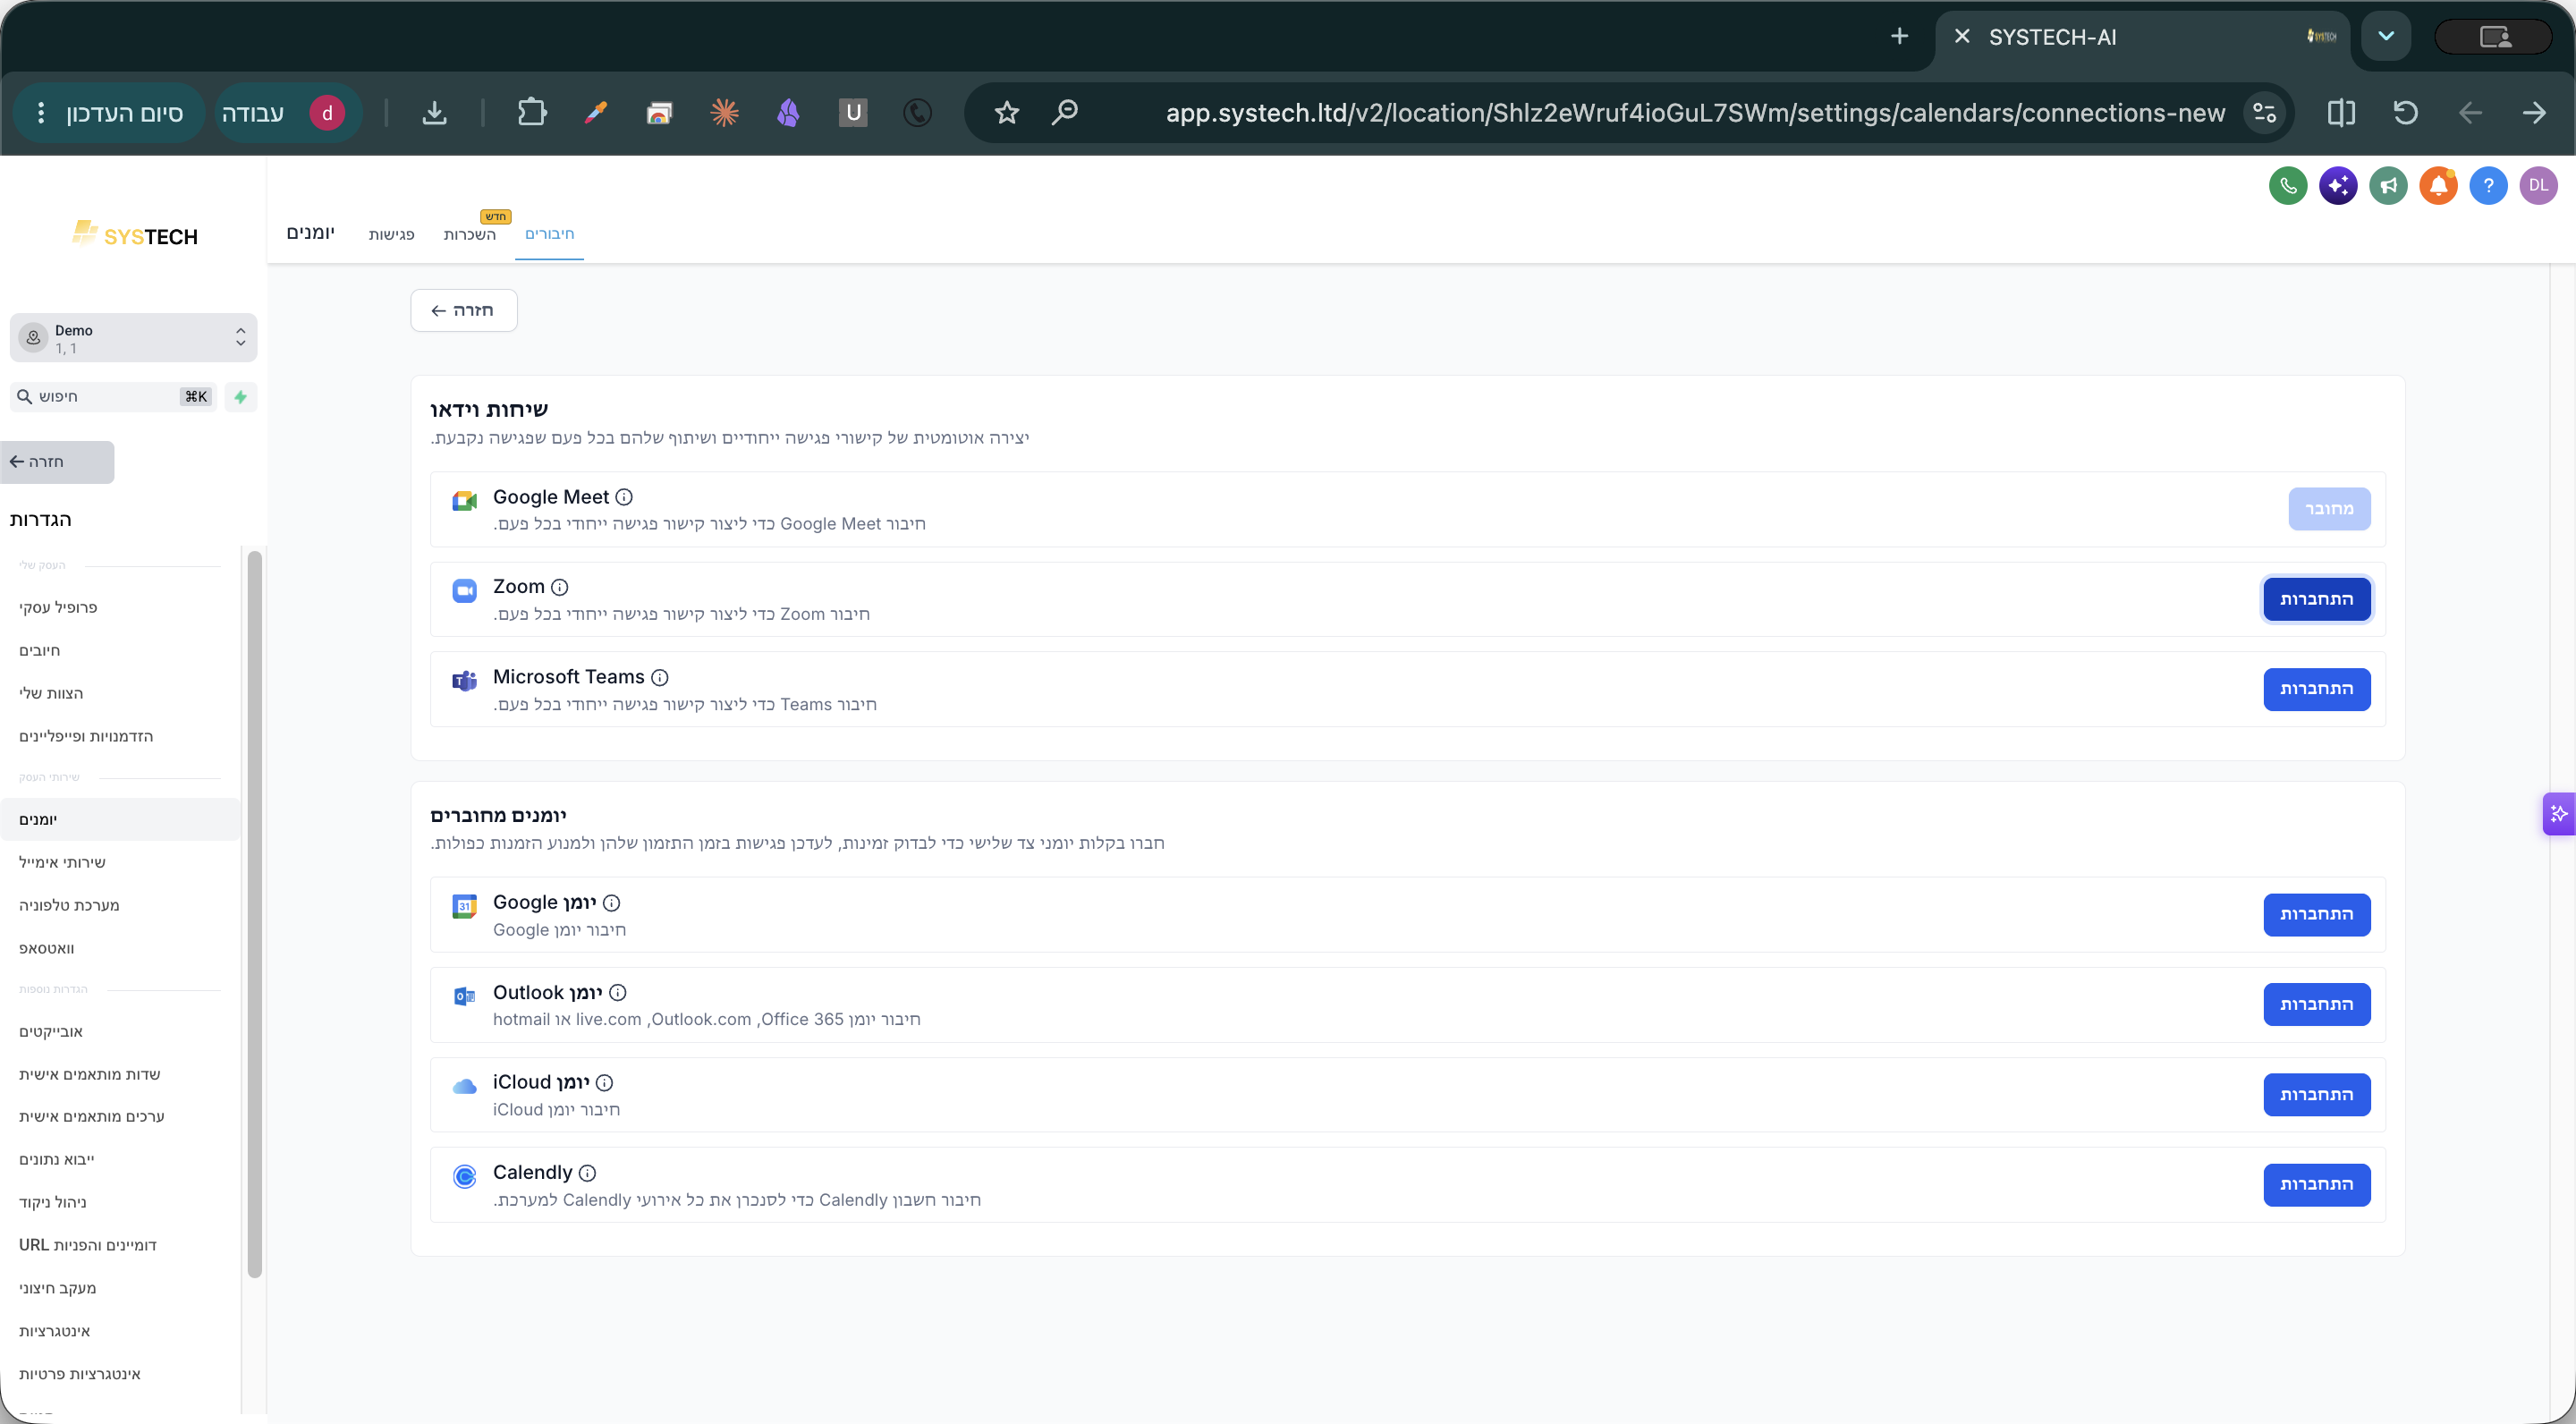Click the green phone call icon
This screenshot has width=2576, height=1424.
pyautogui.click(x=2287, y=185)
